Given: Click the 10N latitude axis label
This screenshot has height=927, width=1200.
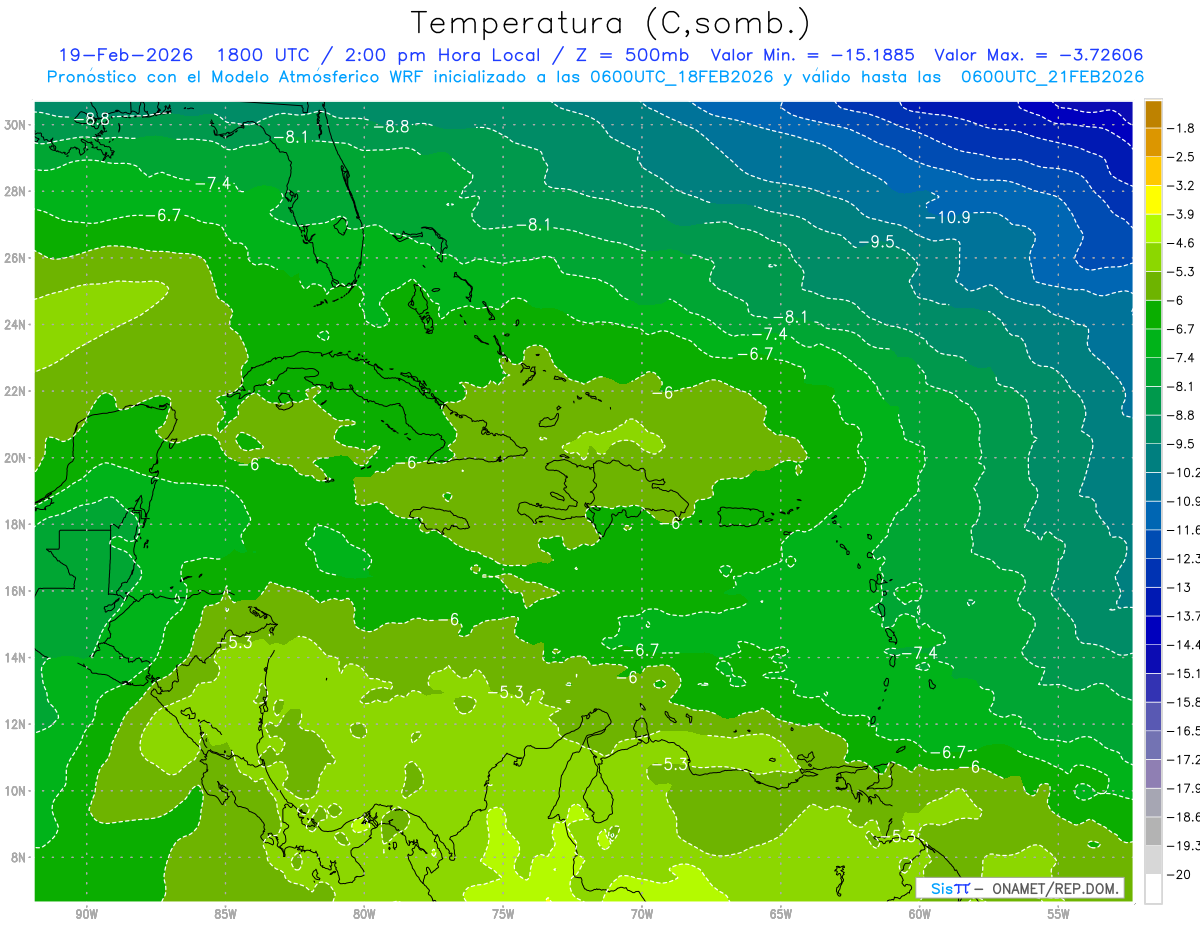Looking at the screenshot, I should click(16, 790).
